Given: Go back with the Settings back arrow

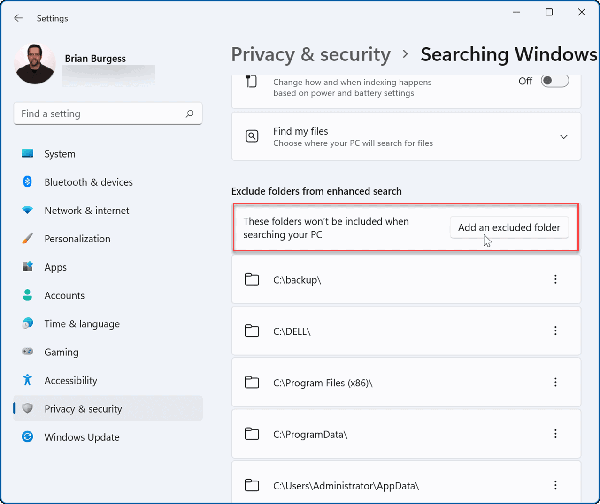Looking at the screenshot, I should [18, 18].
